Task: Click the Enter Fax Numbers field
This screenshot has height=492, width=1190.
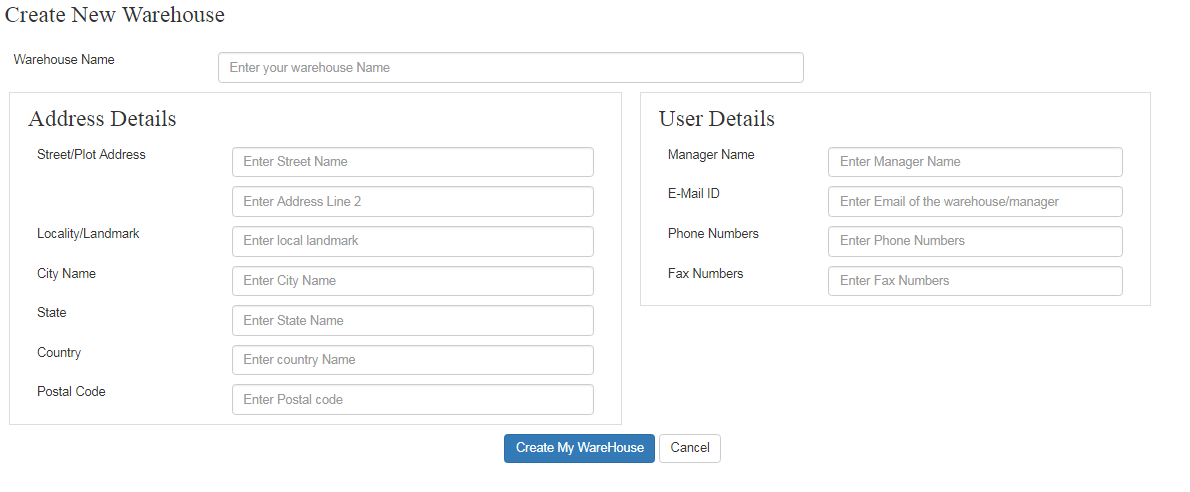Action: point(974,281)
